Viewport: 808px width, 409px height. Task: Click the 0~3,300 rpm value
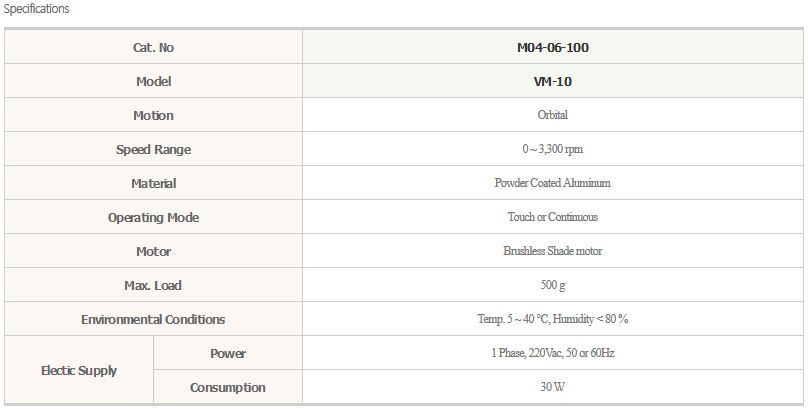(x=552, y=150)
